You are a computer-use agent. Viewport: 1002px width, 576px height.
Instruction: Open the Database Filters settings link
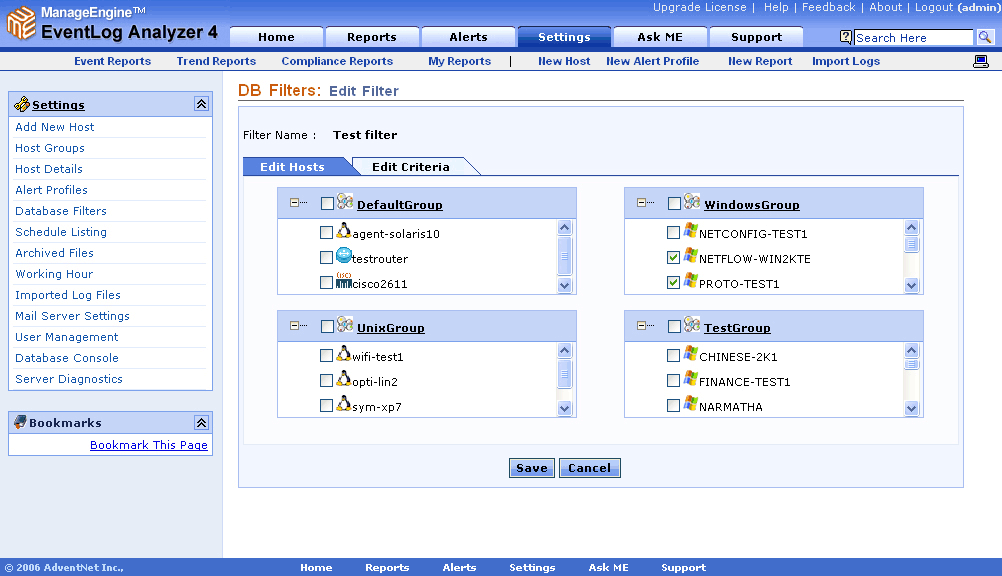click(61, 211)
